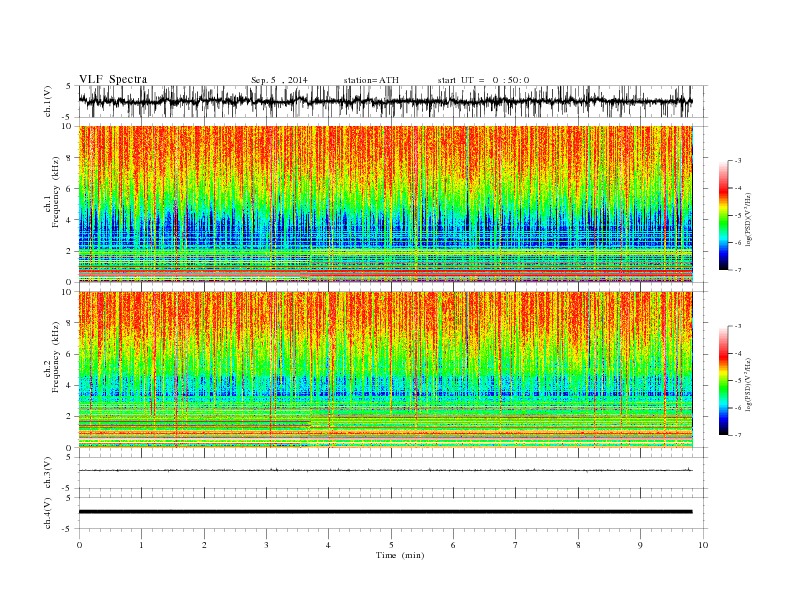Click the "-4" label on ch.2 color bar
The image size is (792, 612).
point(738,353)
